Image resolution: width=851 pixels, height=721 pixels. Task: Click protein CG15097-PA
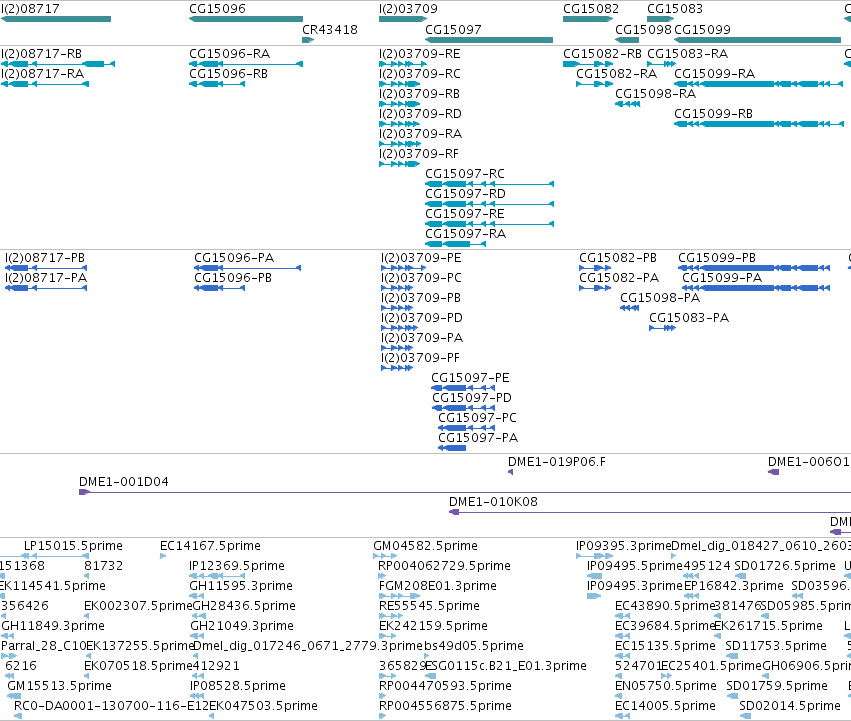(x=452, y=448)
